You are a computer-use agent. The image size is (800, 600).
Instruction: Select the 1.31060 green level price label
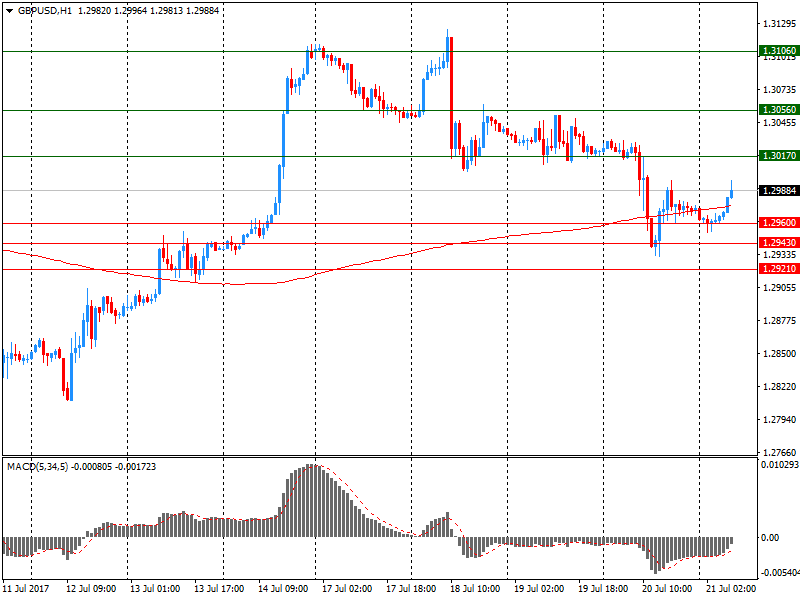pyautogui.click(x=779, y=51)
